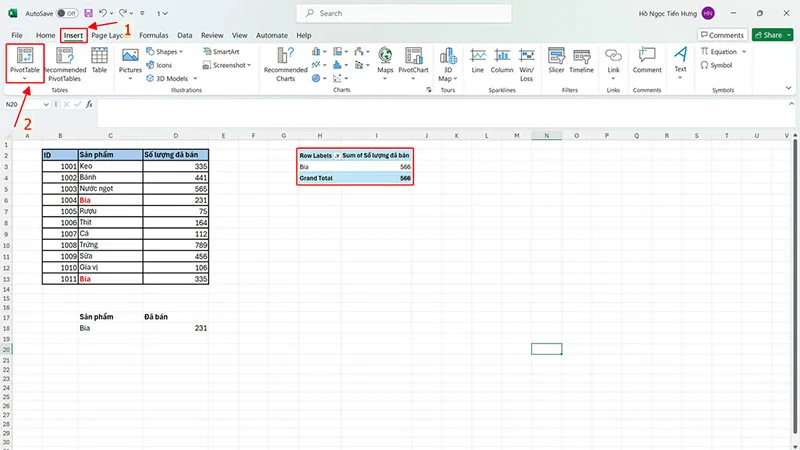Click Recommended Charts icon
The height and width of the screenshot is (450, 800).
tap(286, 64)
